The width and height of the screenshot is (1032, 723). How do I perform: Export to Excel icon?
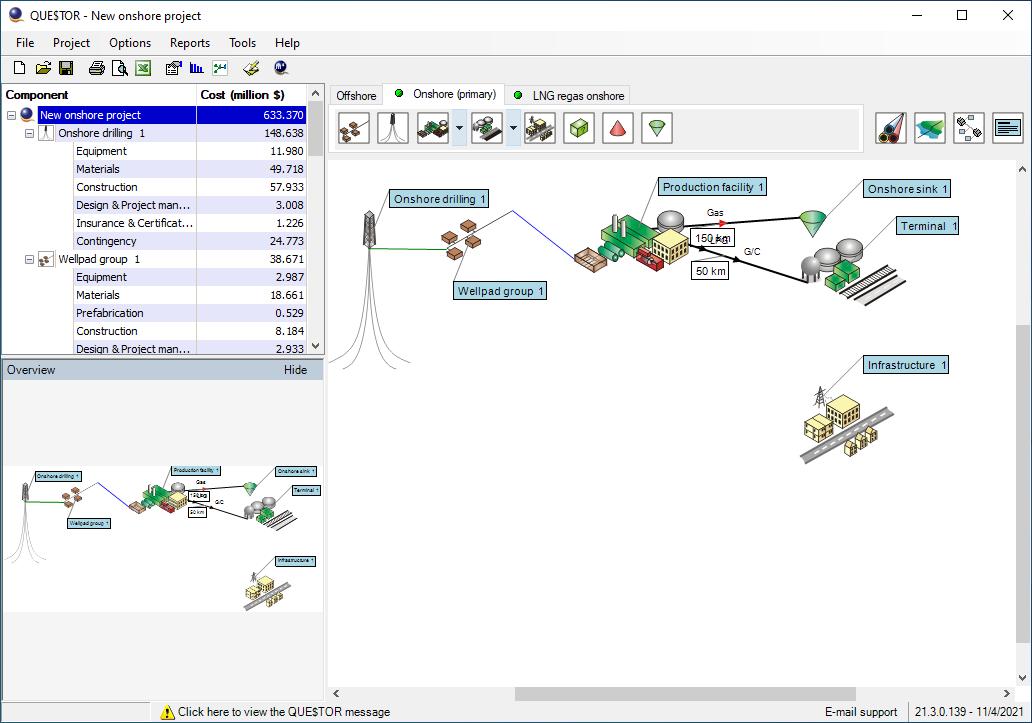[143, 68]
